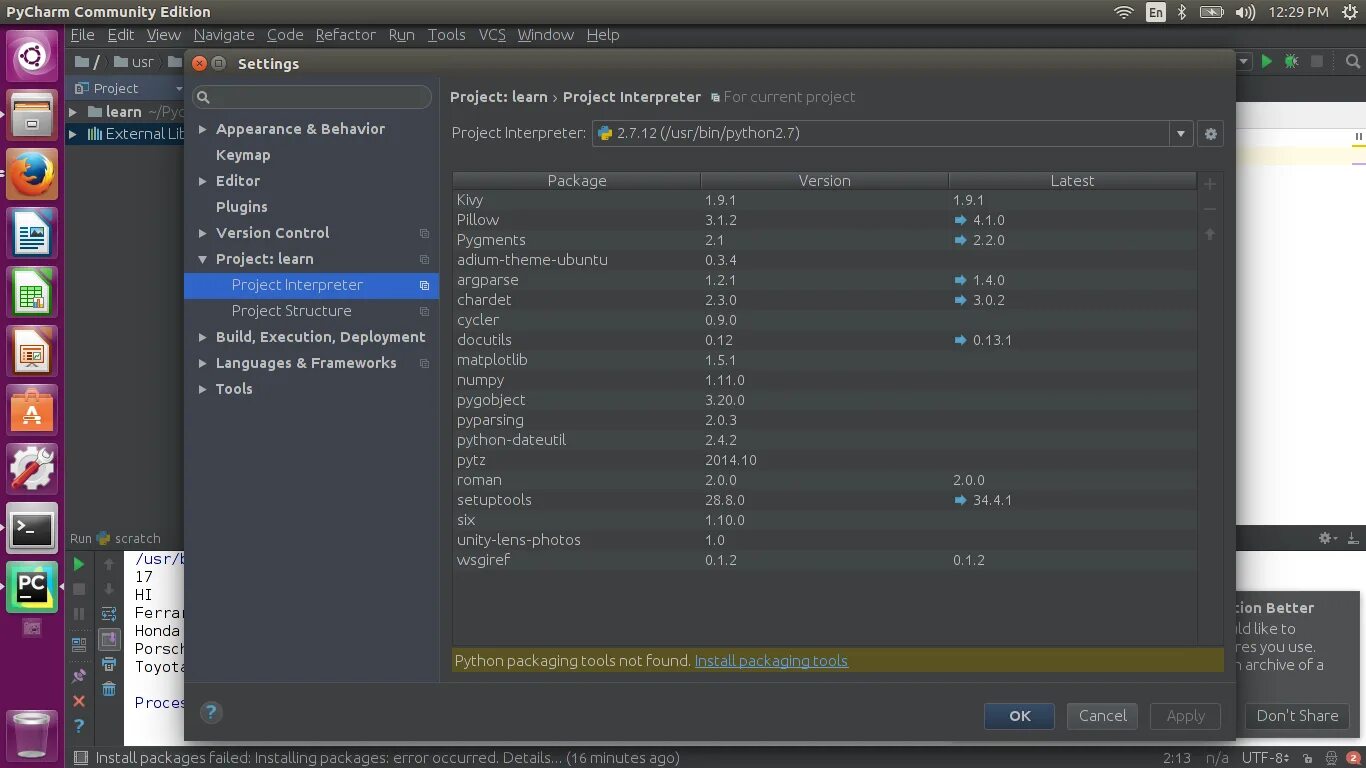1366x768 pixels.
Task: Select Project Structure in settings tree
Action: coord(291,311)
